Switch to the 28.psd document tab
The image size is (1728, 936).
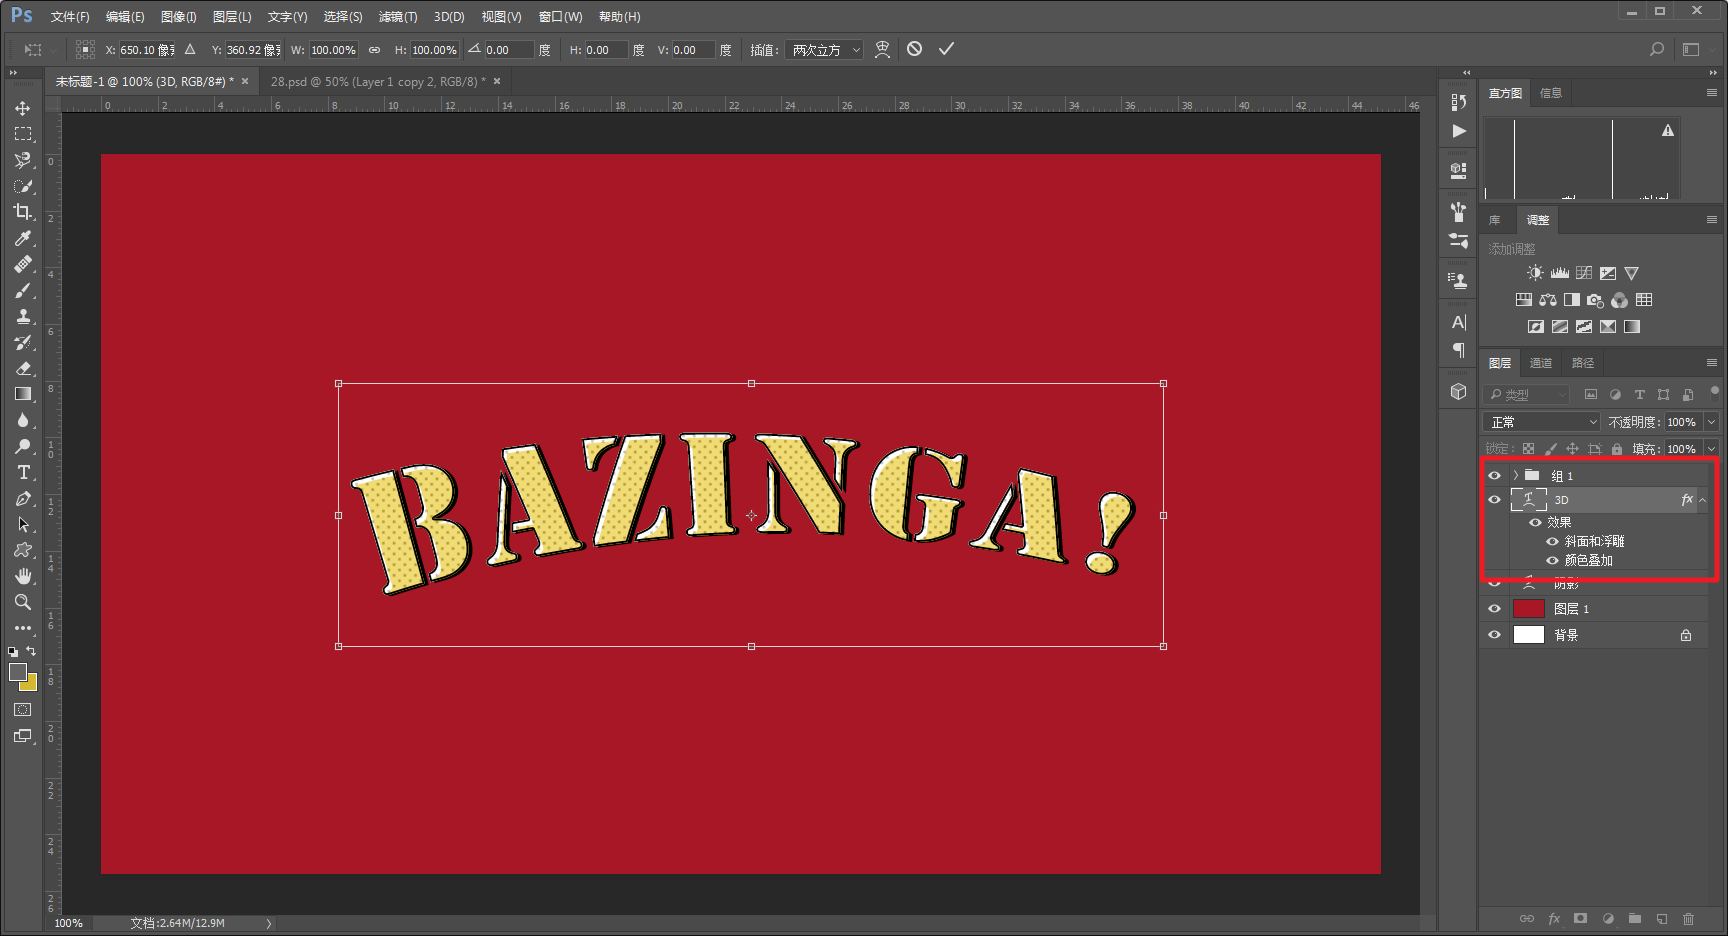click(x=377, y=81)
